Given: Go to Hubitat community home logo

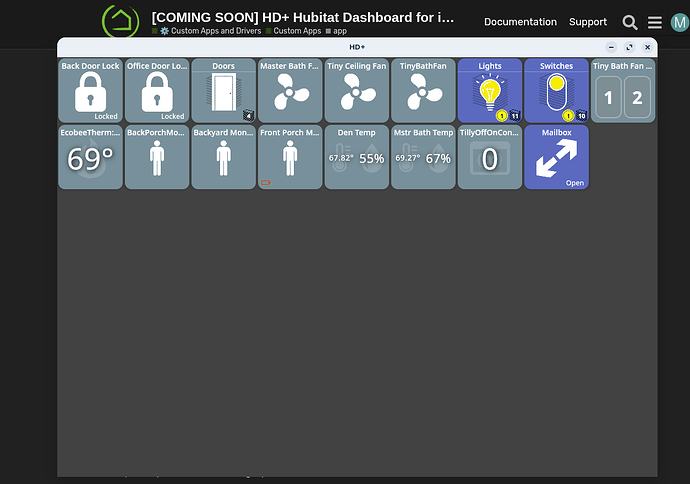Looking at the screenshot, I should coord(121,21).
